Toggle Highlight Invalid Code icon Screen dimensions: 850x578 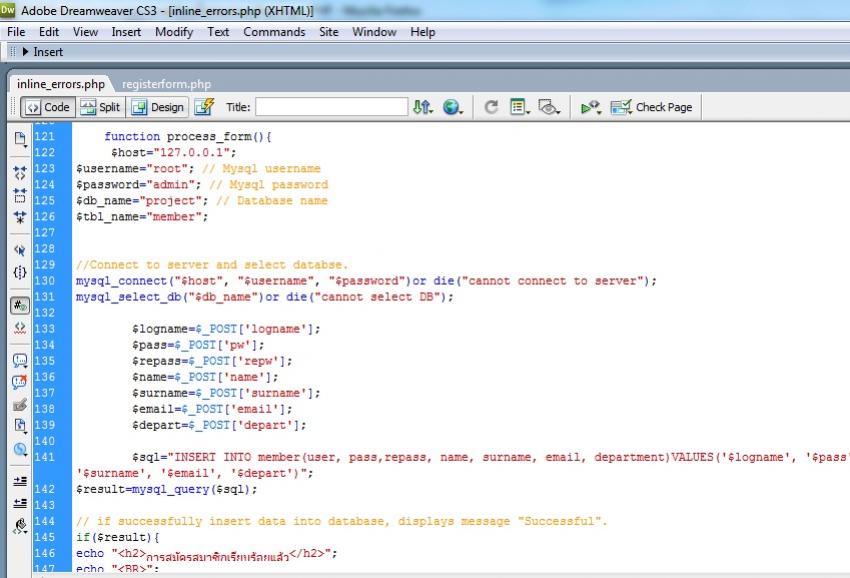[20, 327]
